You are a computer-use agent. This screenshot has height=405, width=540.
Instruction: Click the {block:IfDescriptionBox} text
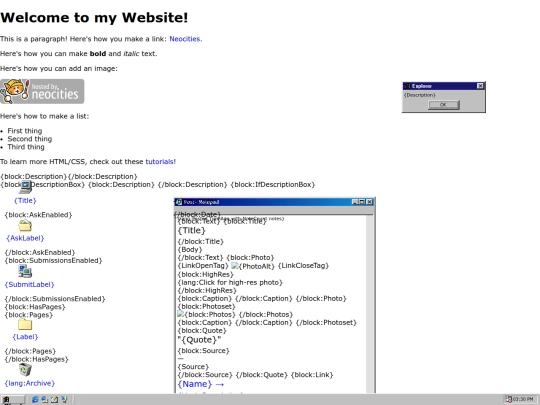click(273, 185)
